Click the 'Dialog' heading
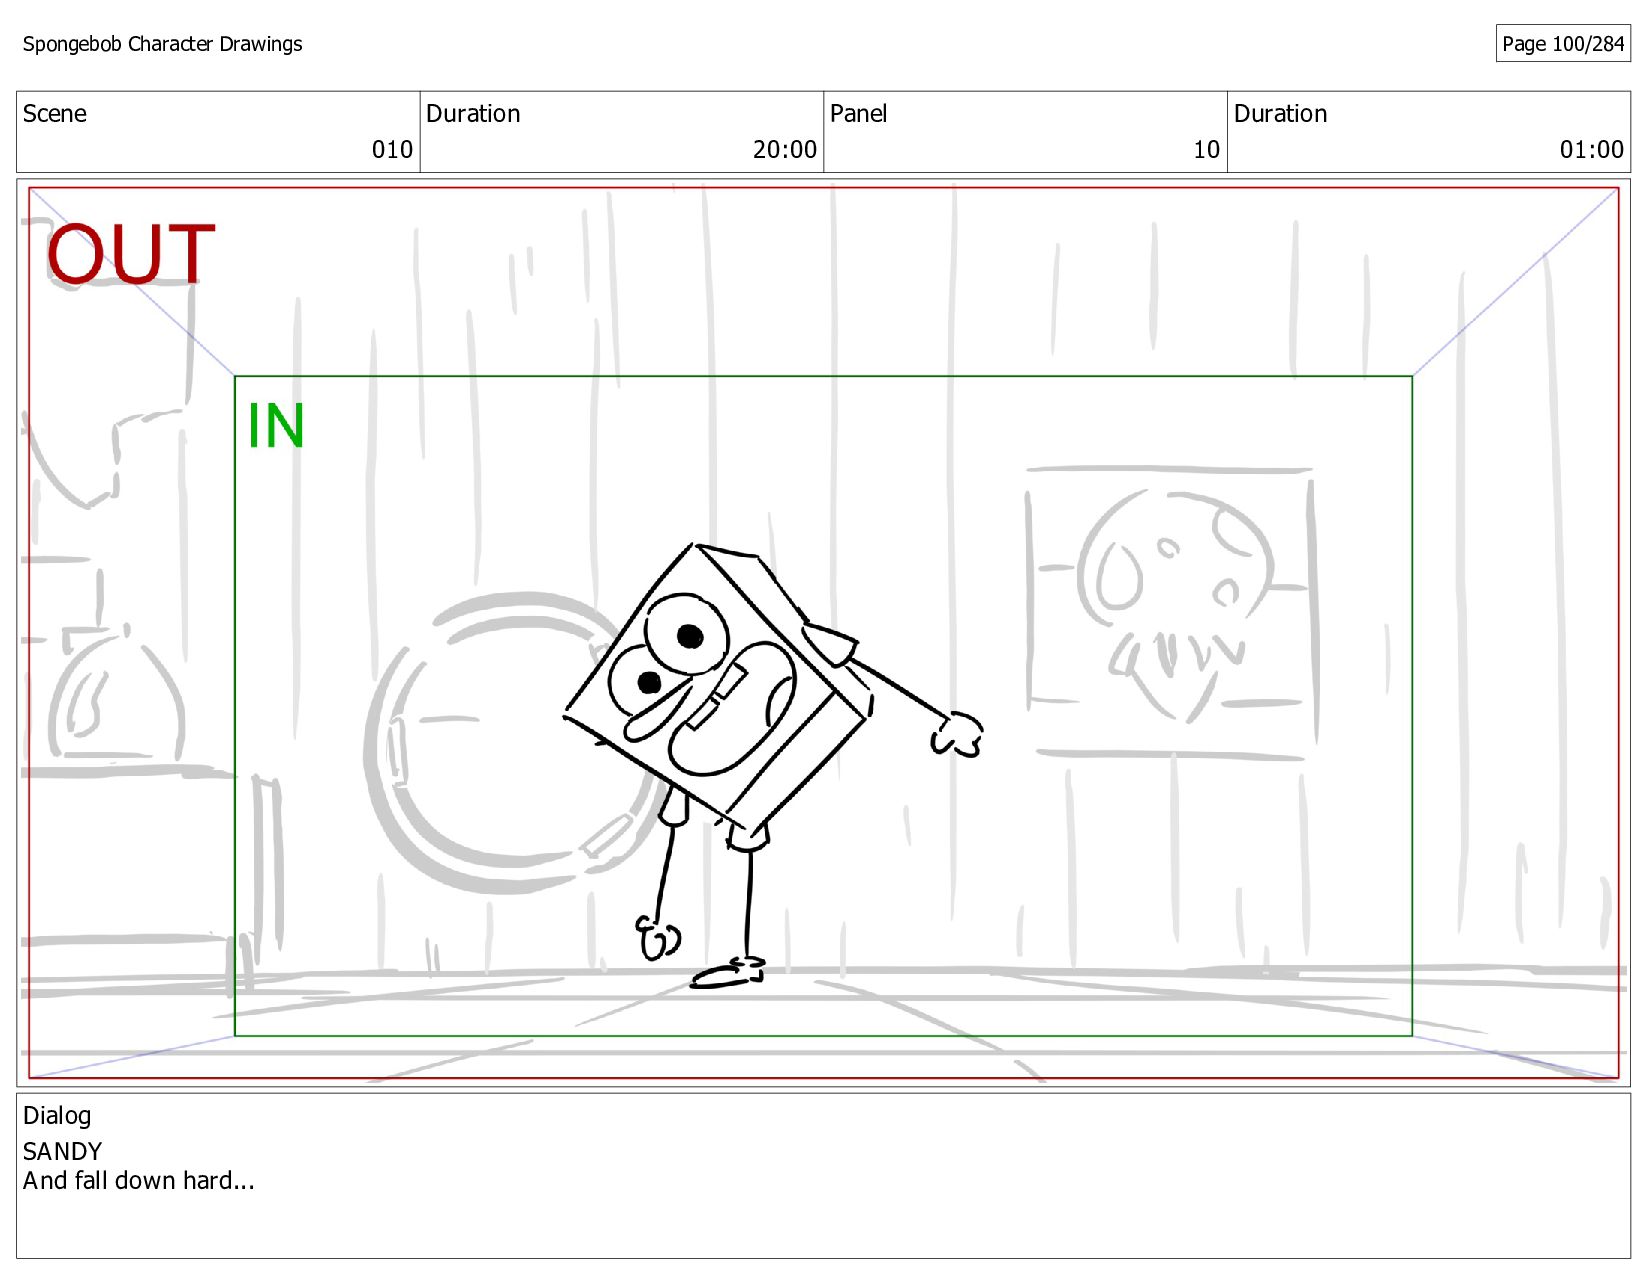 click(57, 1116)
